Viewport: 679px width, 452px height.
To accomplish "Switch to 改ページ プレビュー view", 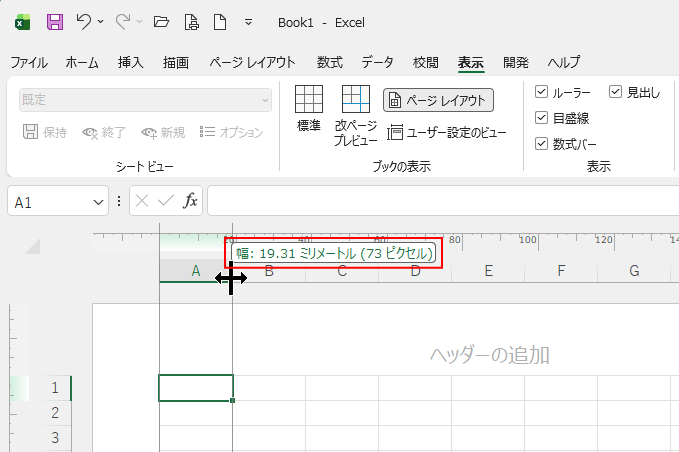I will 356,115.
